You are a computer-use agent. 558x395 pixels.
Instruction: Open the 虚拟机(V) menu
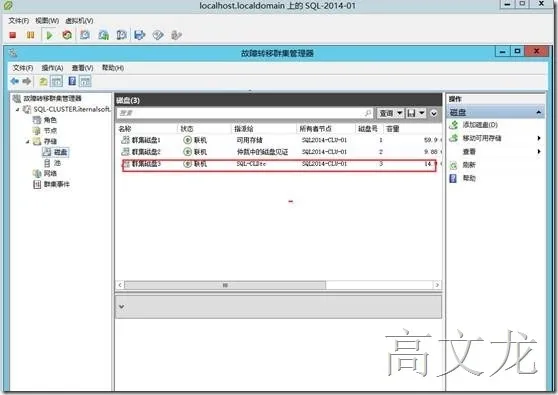79,21
